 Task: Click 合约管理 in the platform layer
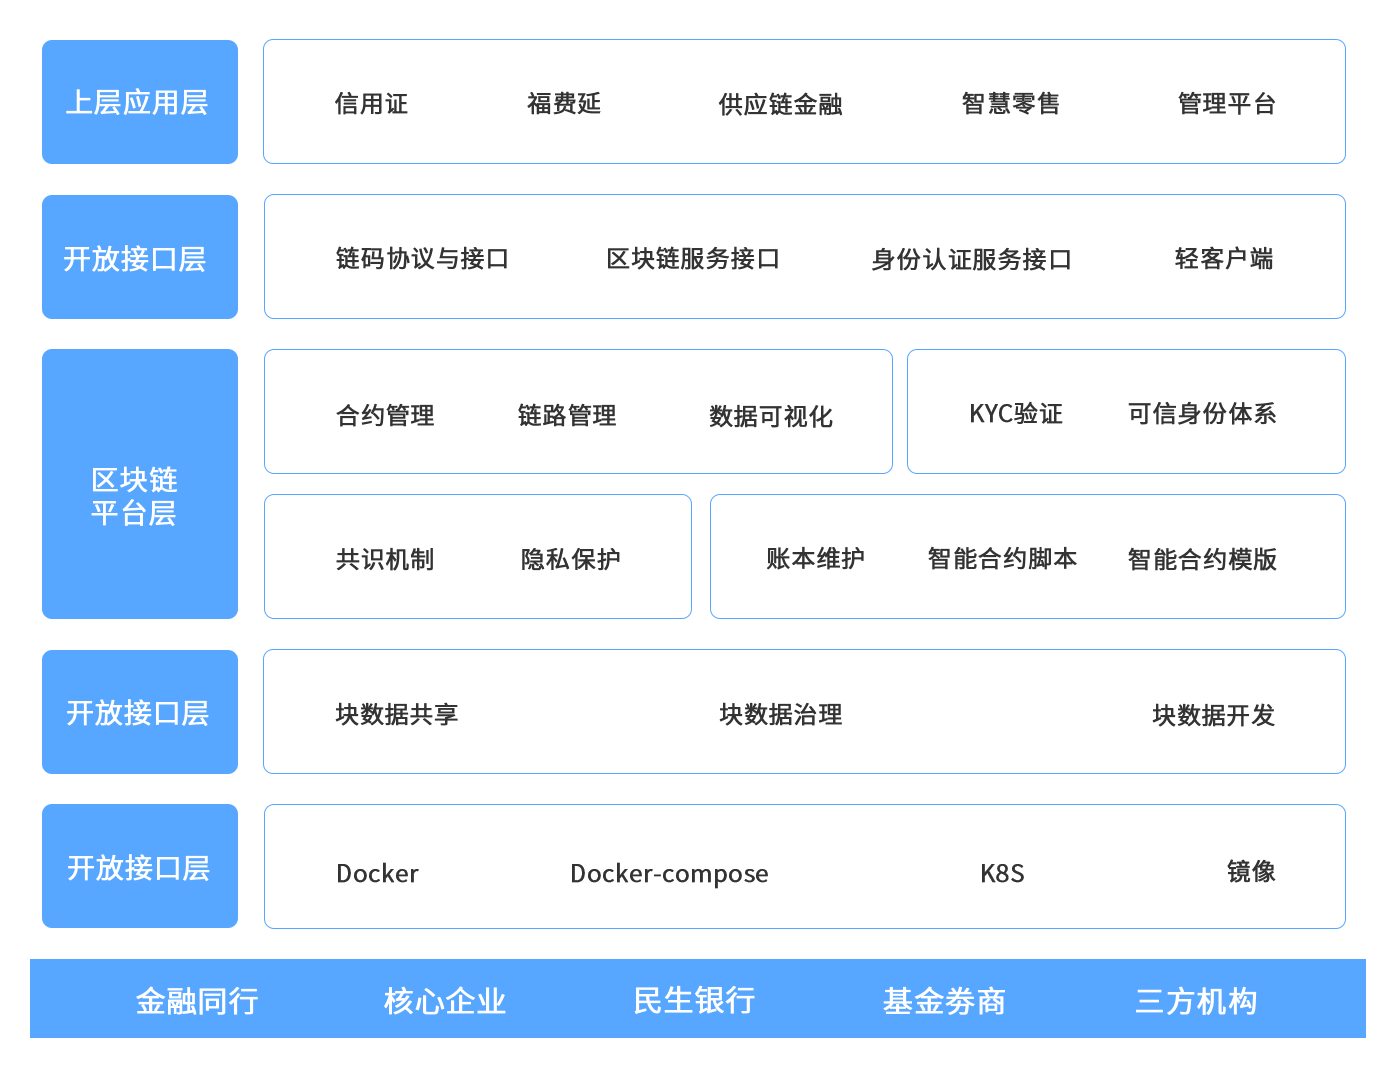pyautogui.click(x=385, y=415)
